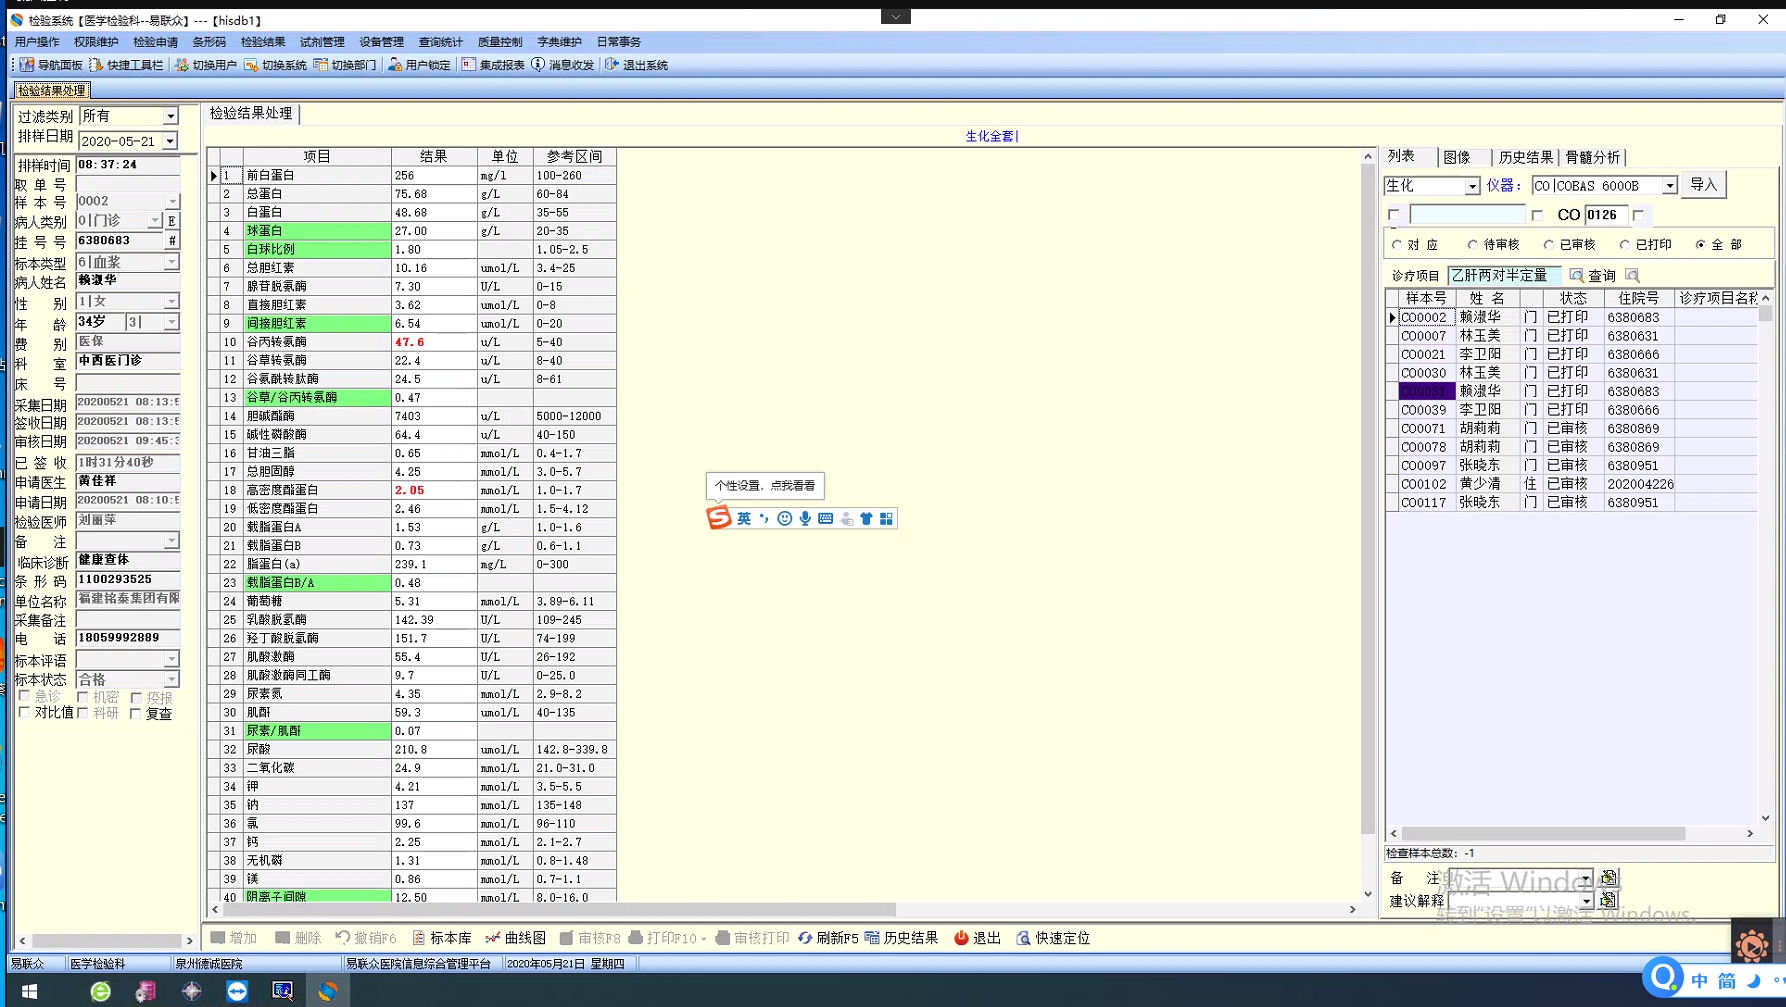Tick the checkbox after the 0126 field
The width and height of the screenshot is (1786, 1007).
pos(1638,215)
